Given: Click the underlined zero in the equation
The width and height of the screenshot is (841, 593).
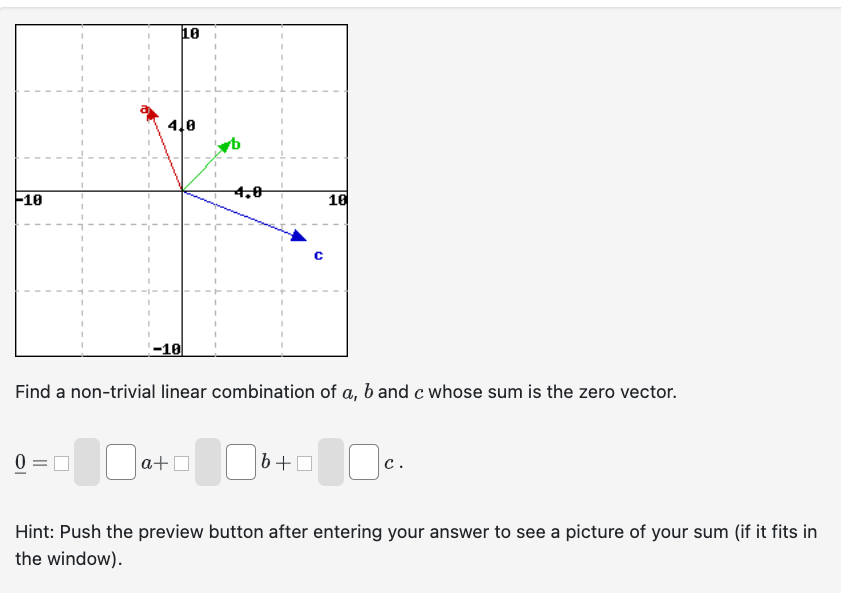Looking at the screenshot, I should pyautogui.click(x=19, y=460).
